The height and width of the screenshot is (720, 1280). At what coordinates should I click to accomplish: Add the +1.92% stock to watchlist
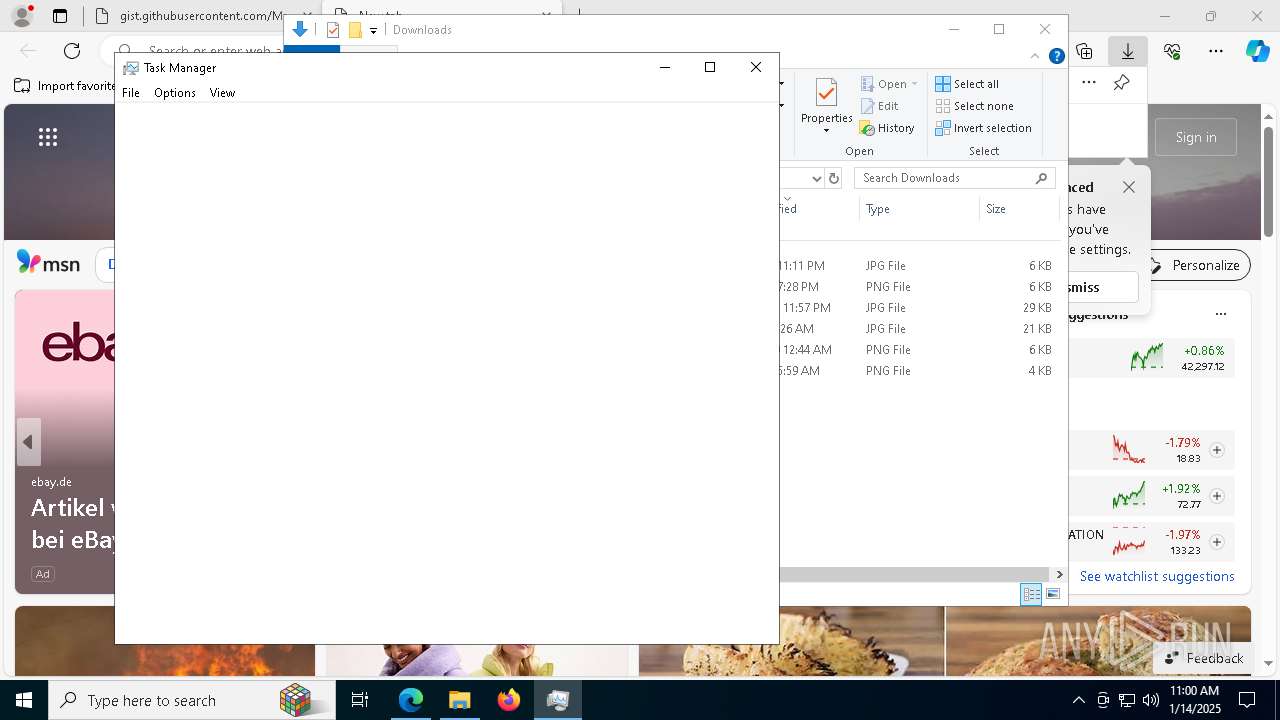(1217, 496)
